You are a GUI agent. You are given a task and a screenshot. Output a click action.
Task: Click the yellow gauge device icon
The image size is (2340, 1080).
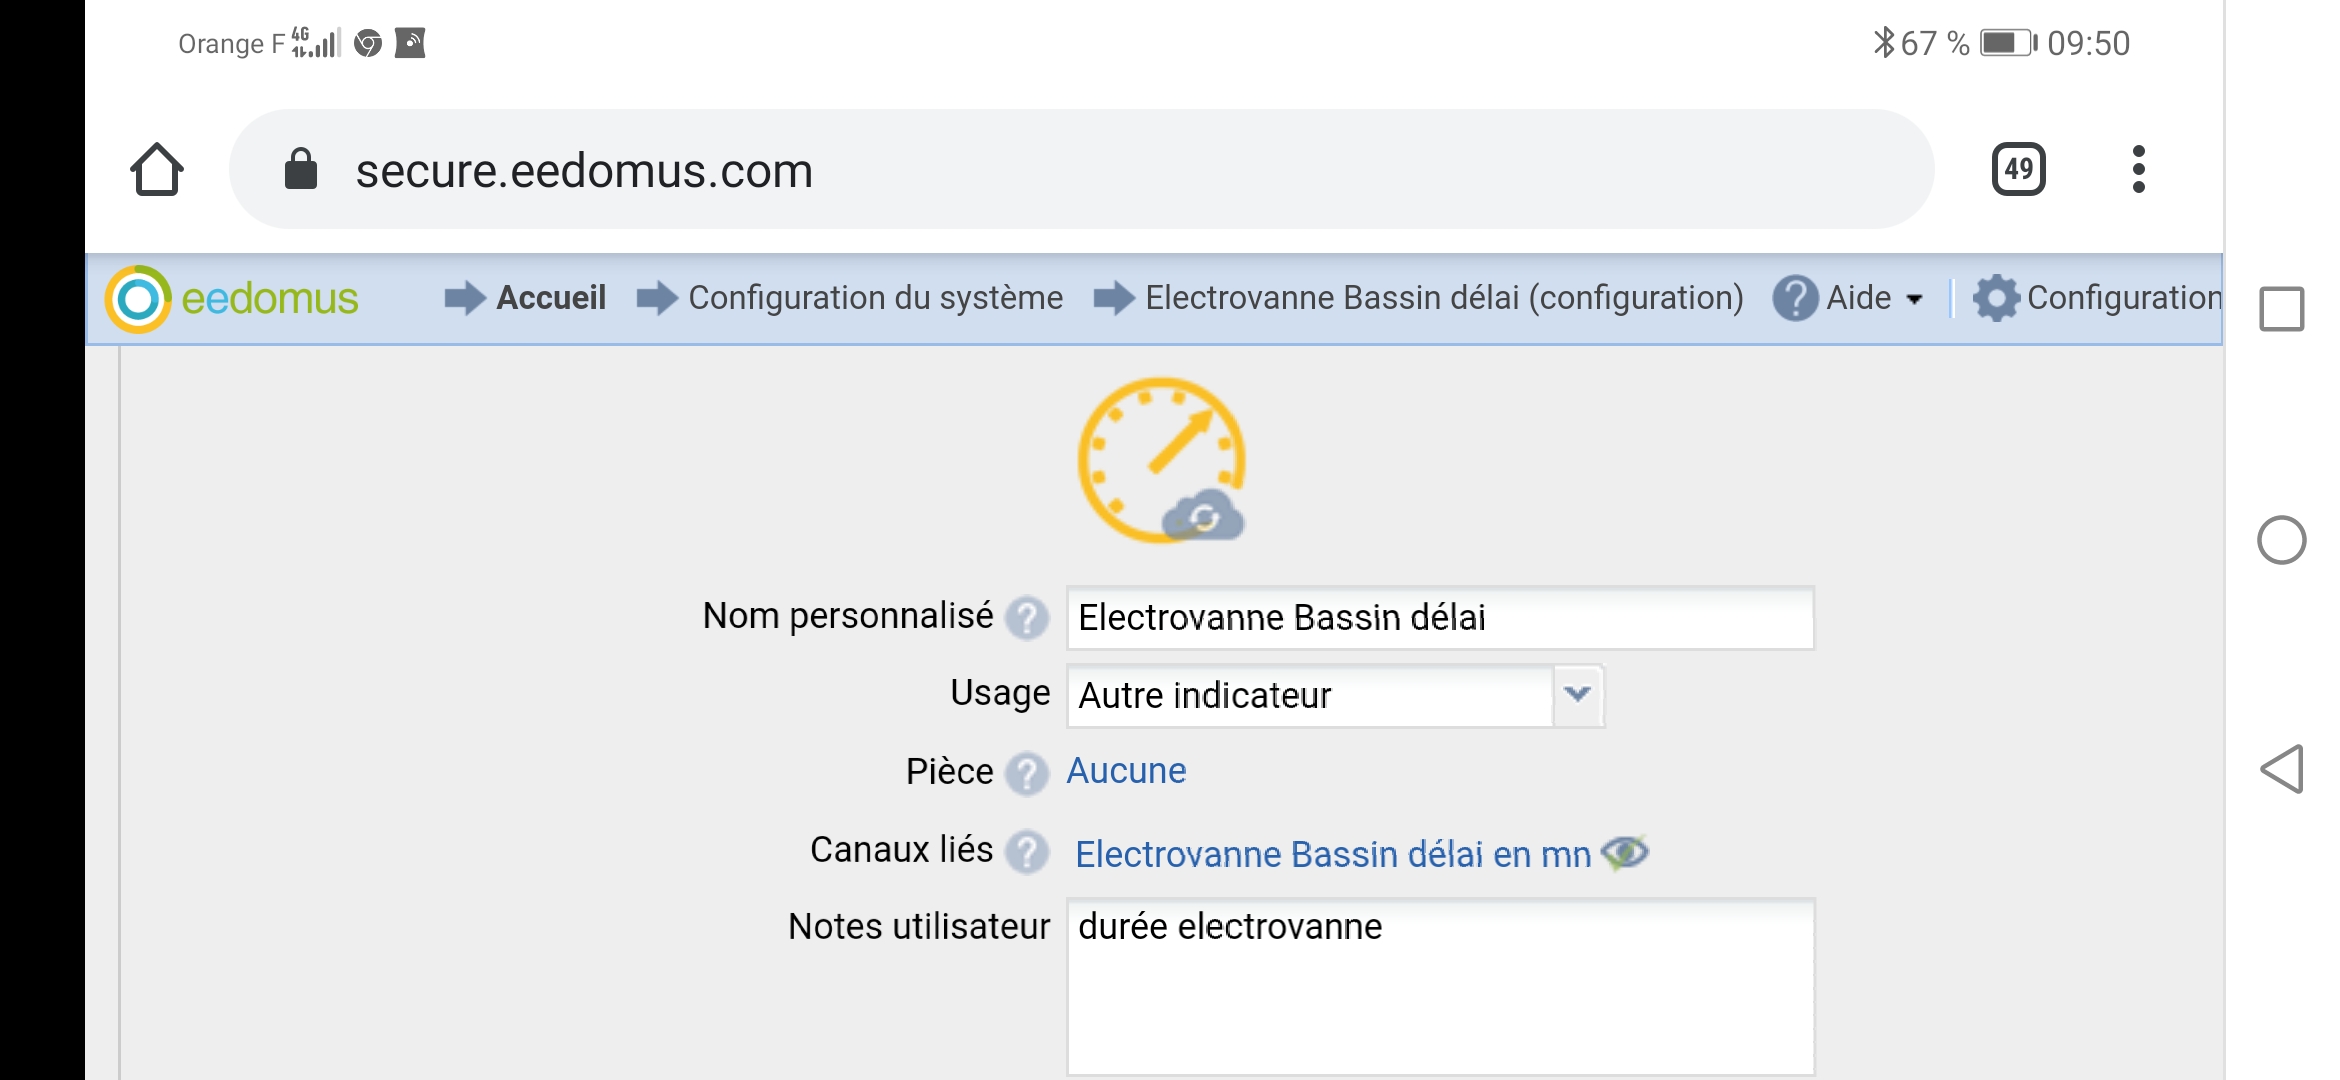tap(1162, 460)
